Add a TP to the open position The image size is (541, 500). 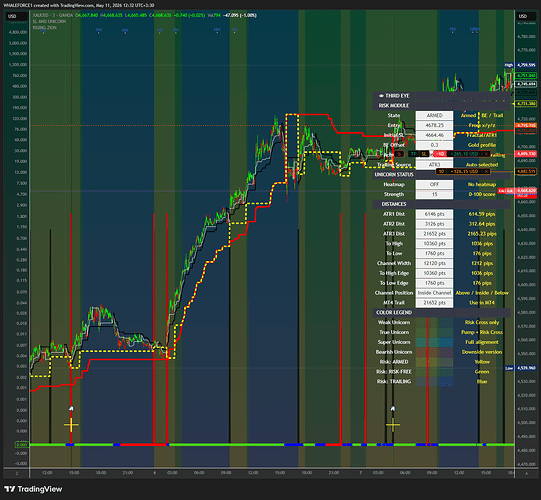[413, 154]
